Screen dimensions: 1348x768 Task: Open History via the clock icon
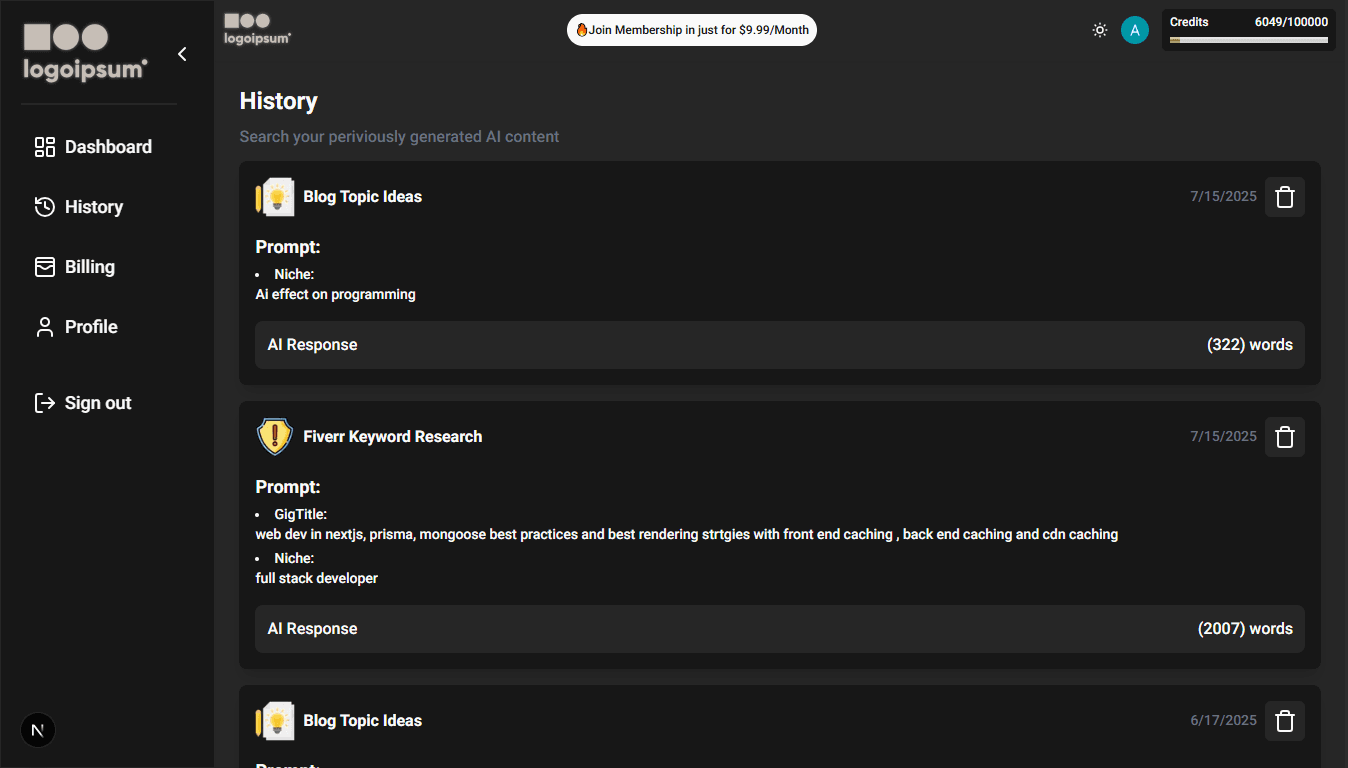point(44,206)
